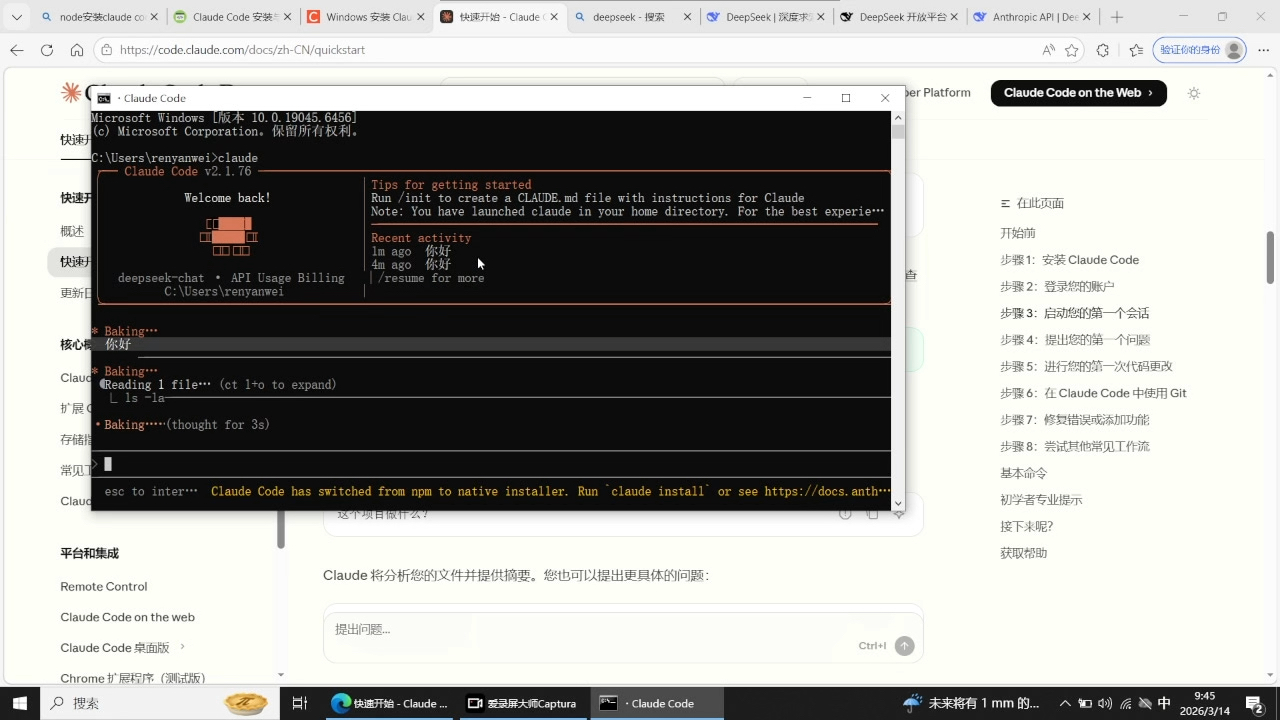Switch to the DeepSeek 开放平台 tab

click(x=898, y=17)
